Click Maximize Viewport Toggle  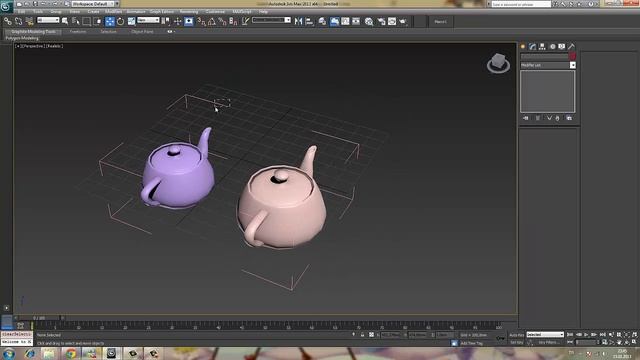point(634,342)
